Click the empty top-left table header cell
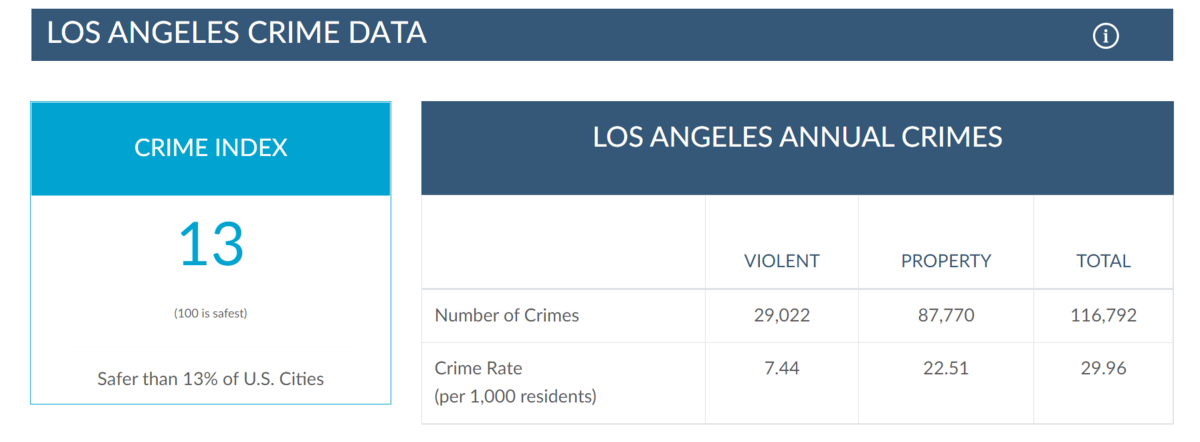This screenshot has height=442, width=1200. tap(564, 242)
